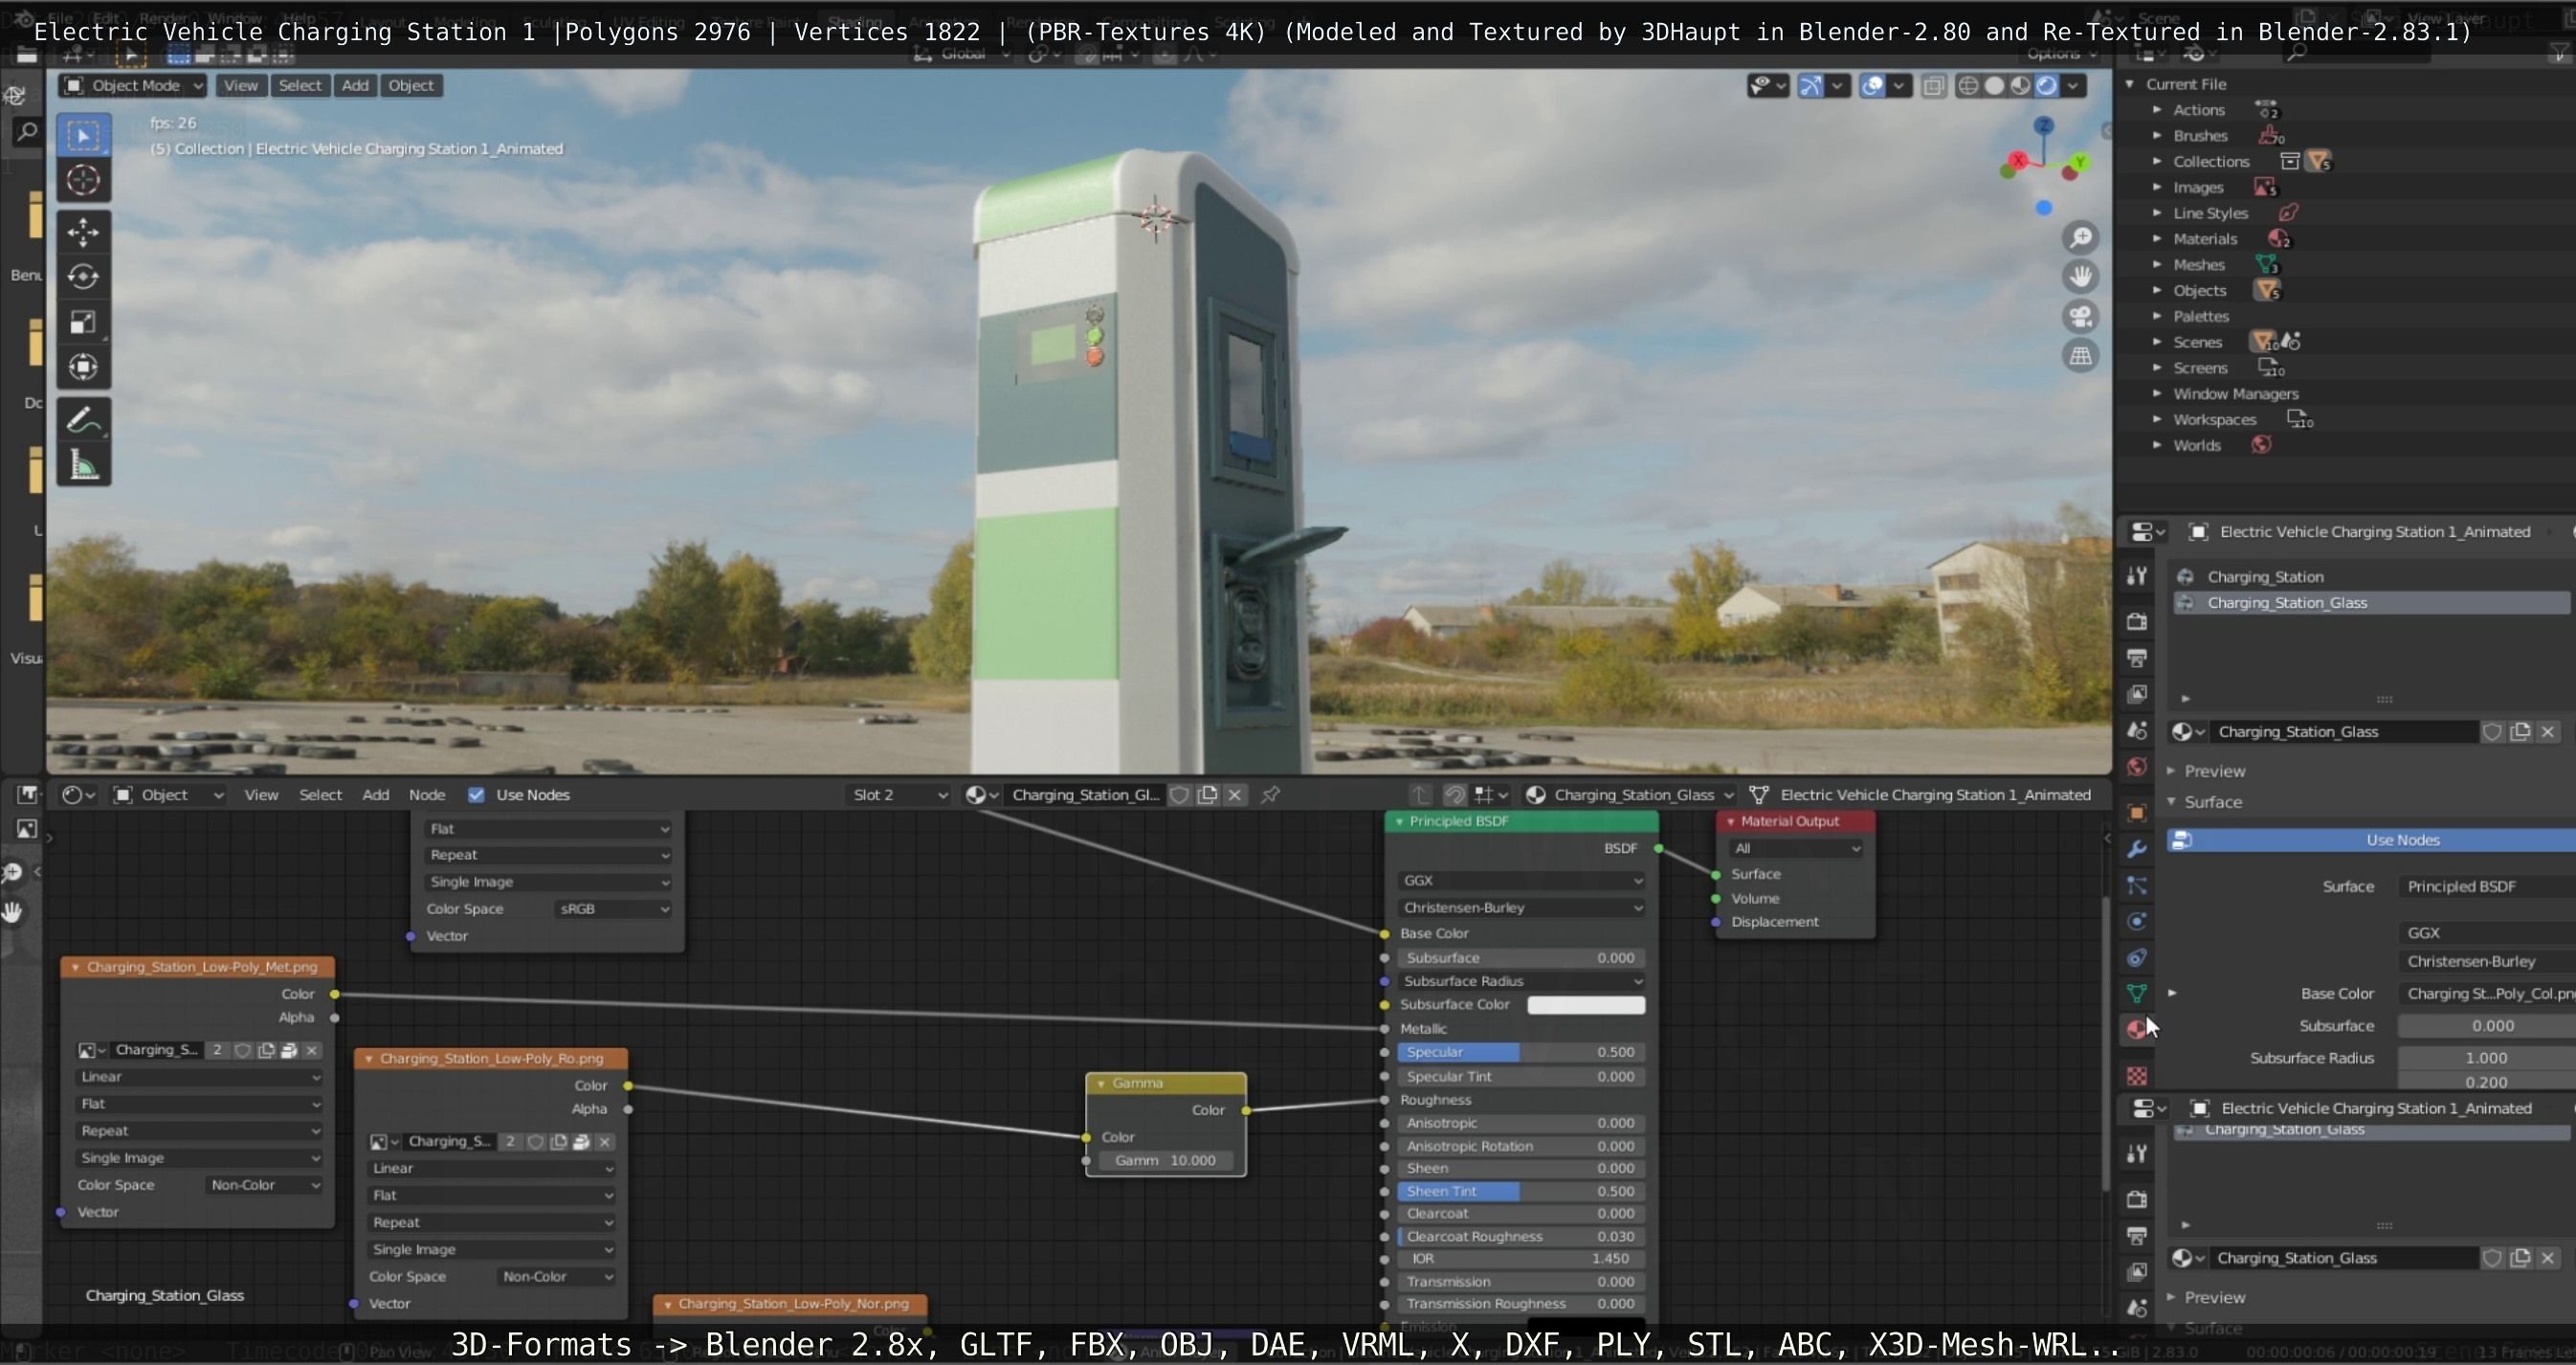The height and width of the screenshot is (1365, 2576).
Task: Click Base Color texture link field
Action: tap(2487, 994)
